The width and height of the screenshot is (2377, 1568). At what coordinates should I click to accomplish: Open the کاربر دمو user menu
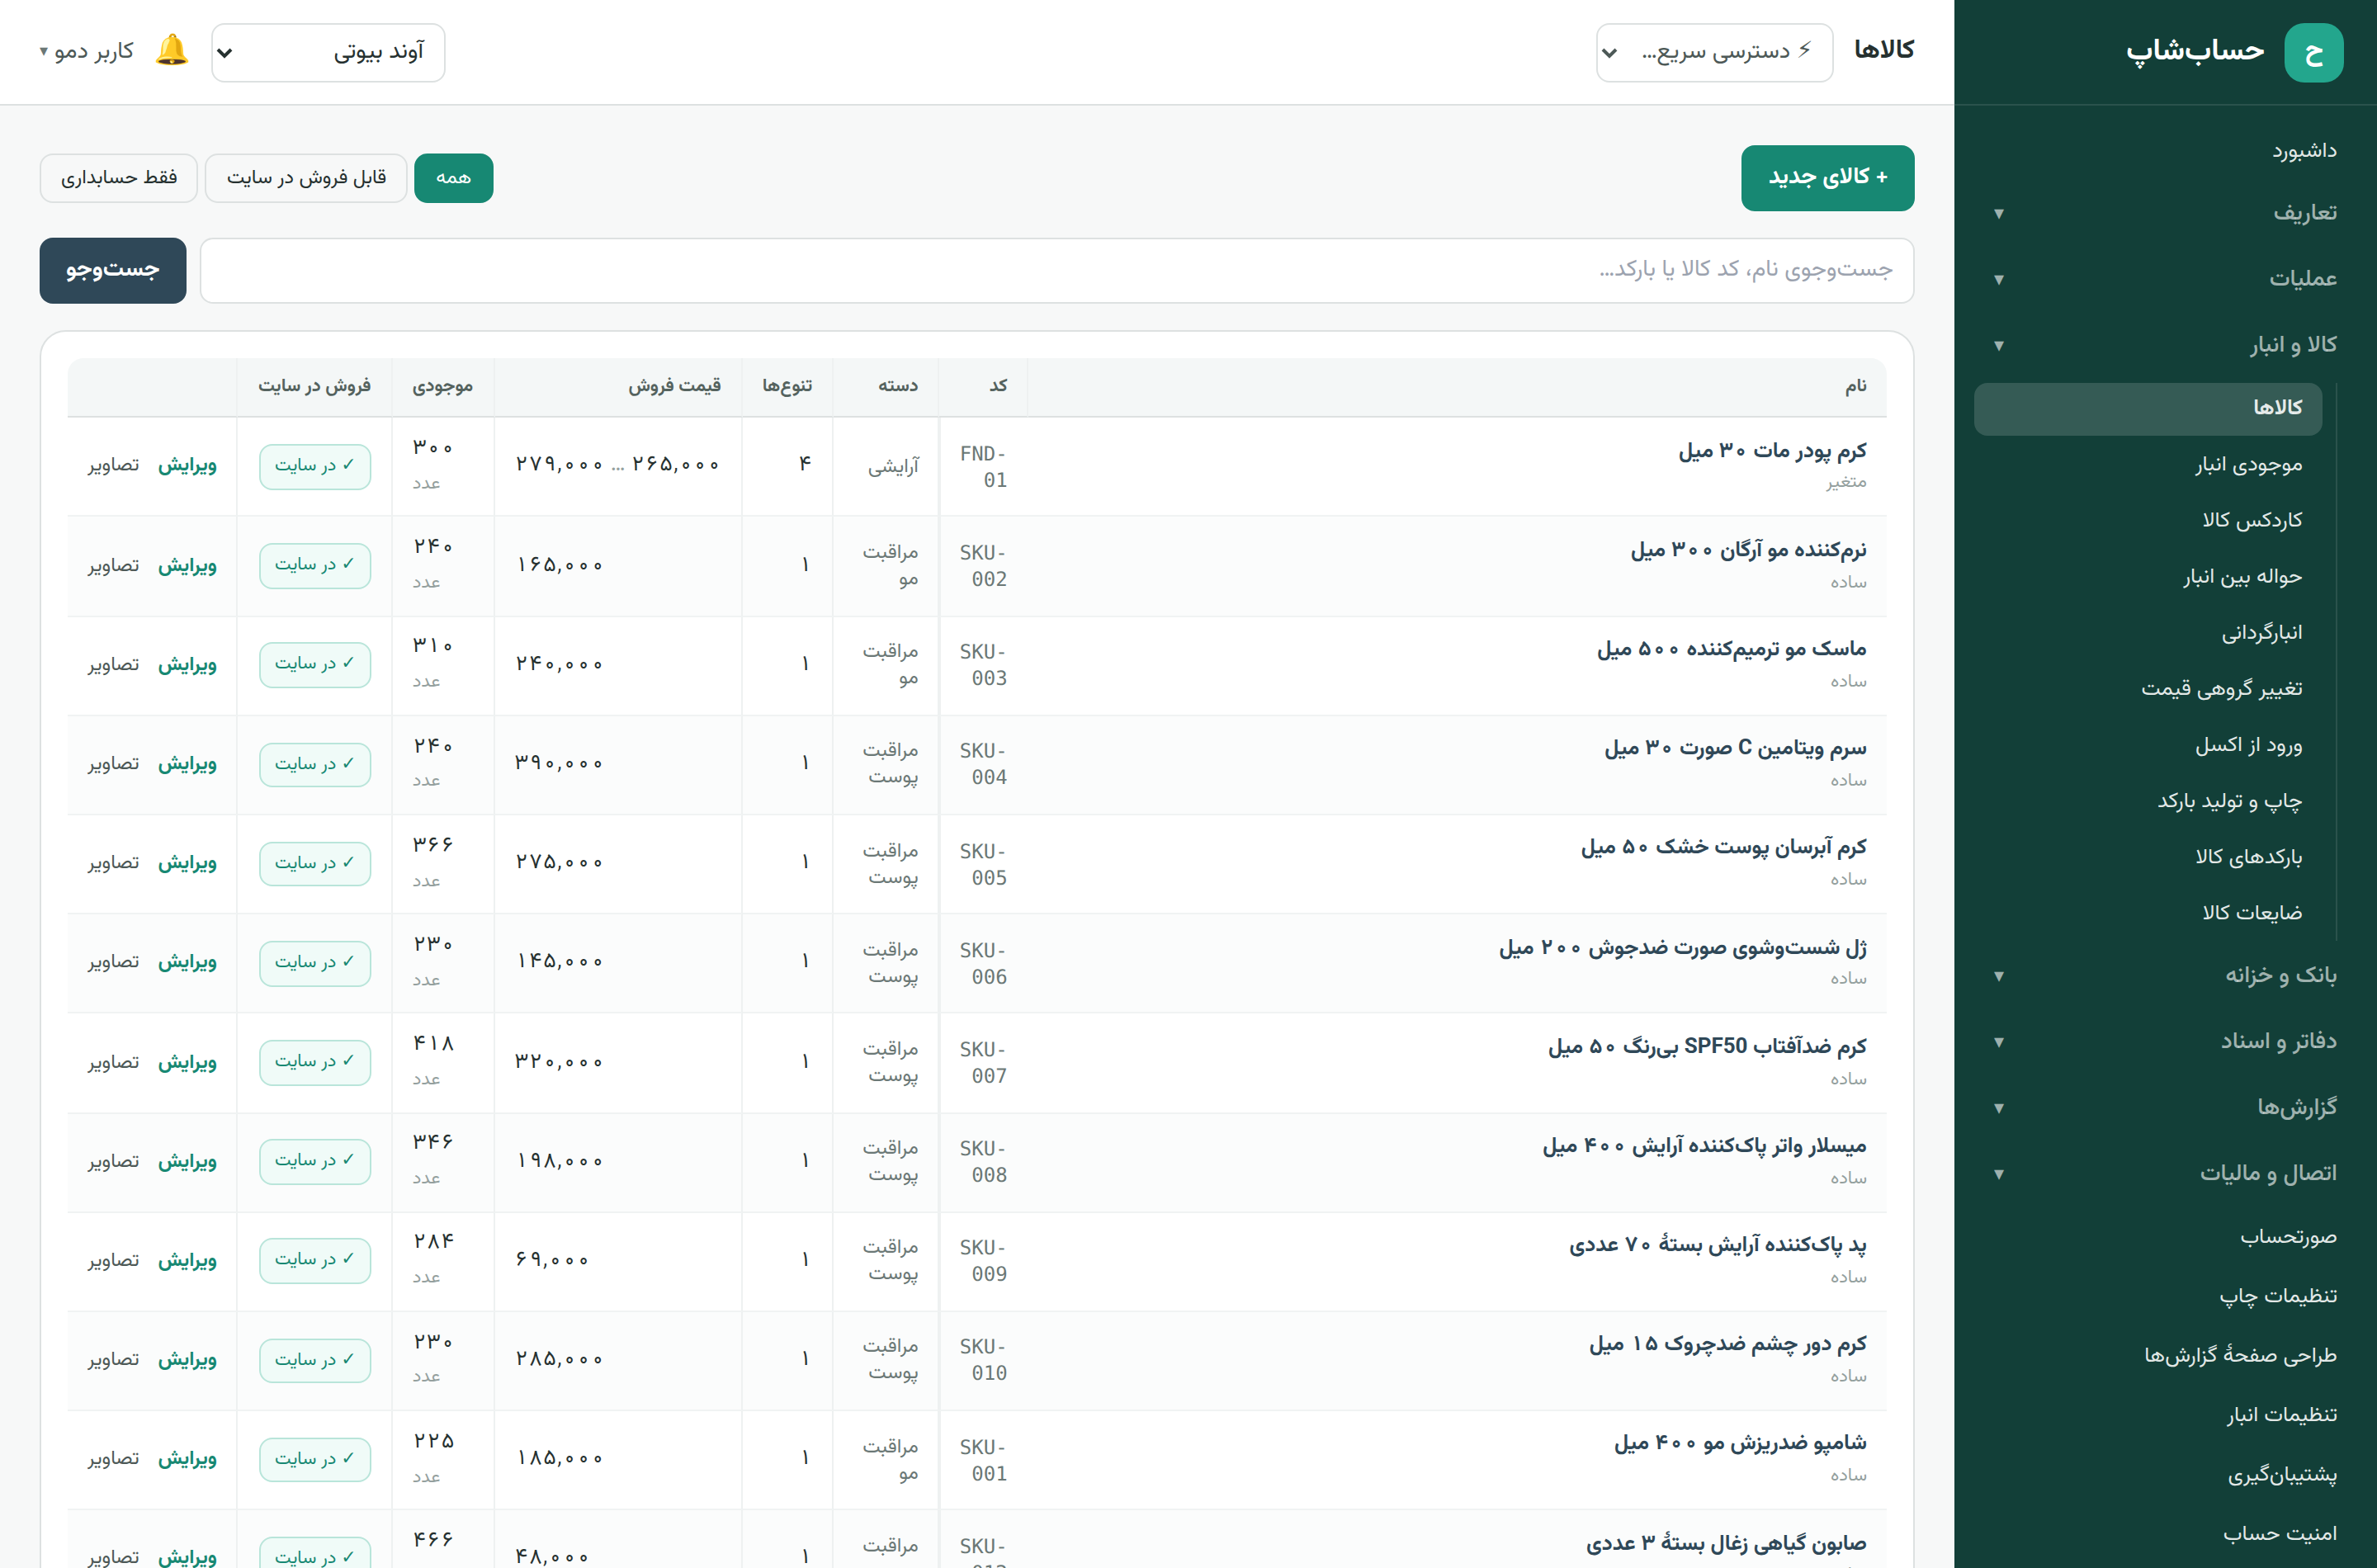tap(87, 51)
